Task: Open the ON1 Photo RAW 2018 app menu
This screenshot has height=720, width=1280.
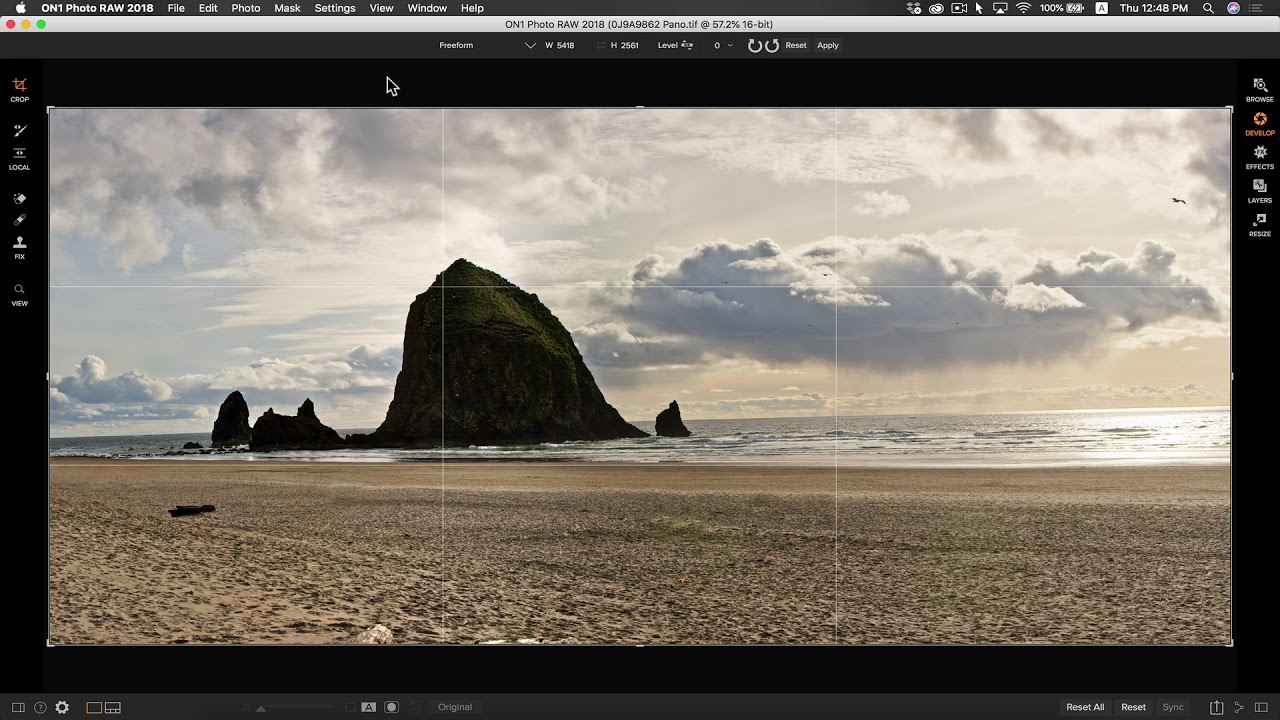Action: tap(97, 8)
